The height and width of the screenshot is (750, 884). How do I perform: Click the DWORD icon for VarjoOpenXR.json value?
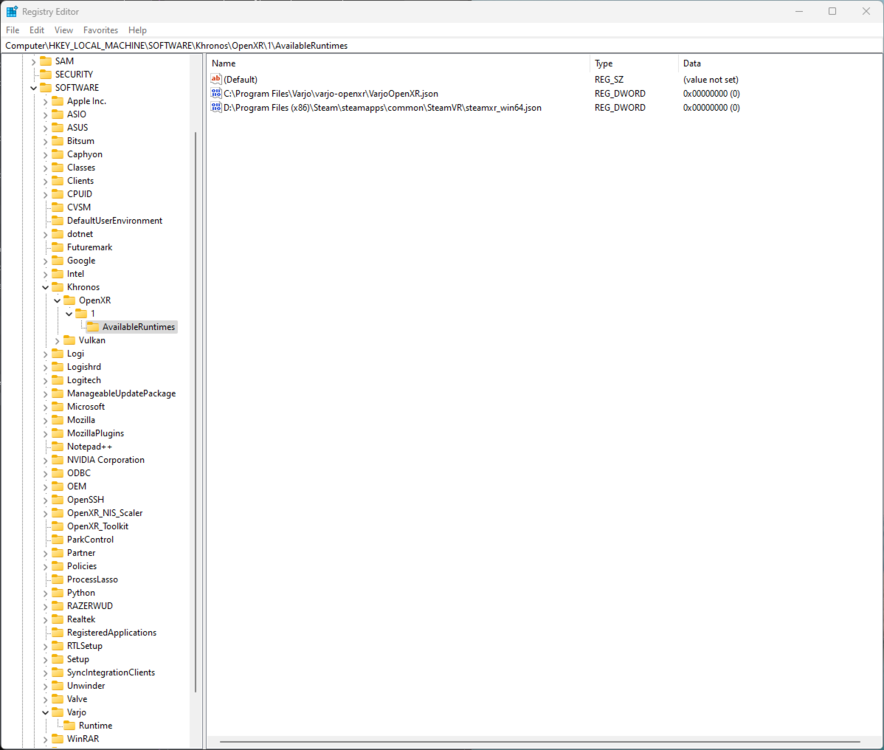[216, 93]
